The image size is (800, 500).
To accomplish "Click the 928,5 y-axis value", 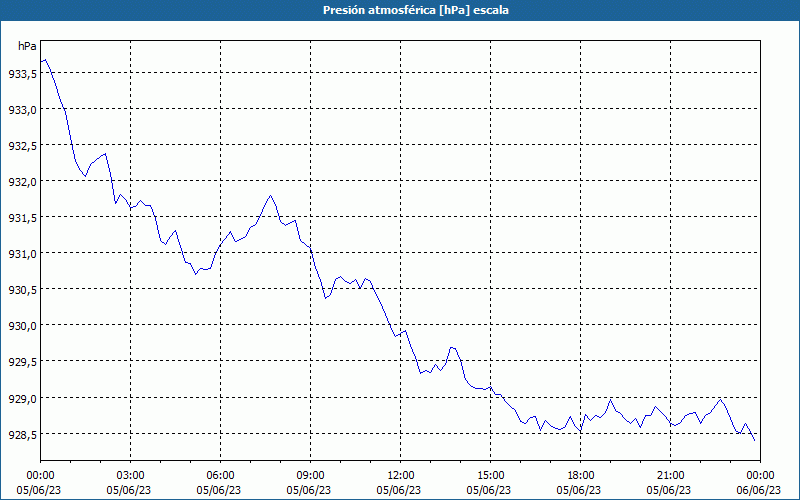I will coord(23,434).
